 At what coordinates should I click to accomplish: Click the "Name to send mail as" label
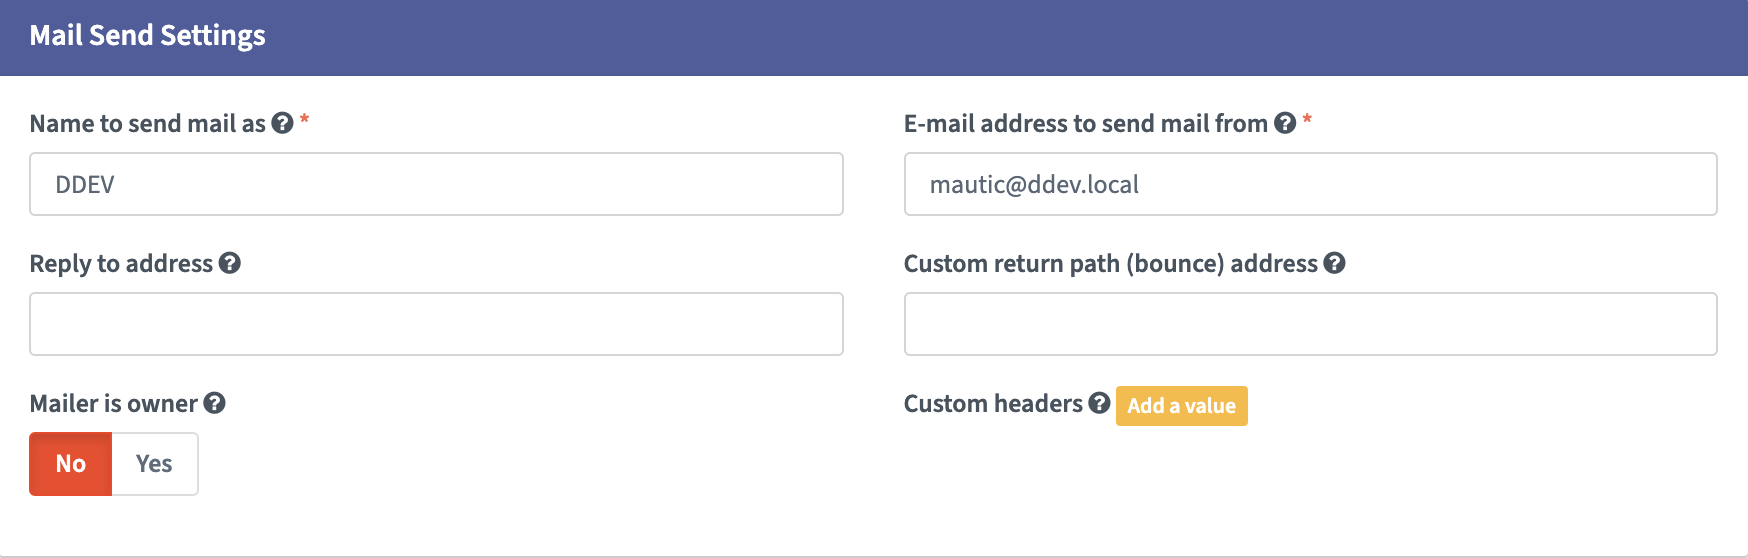[x=147, y=123]
